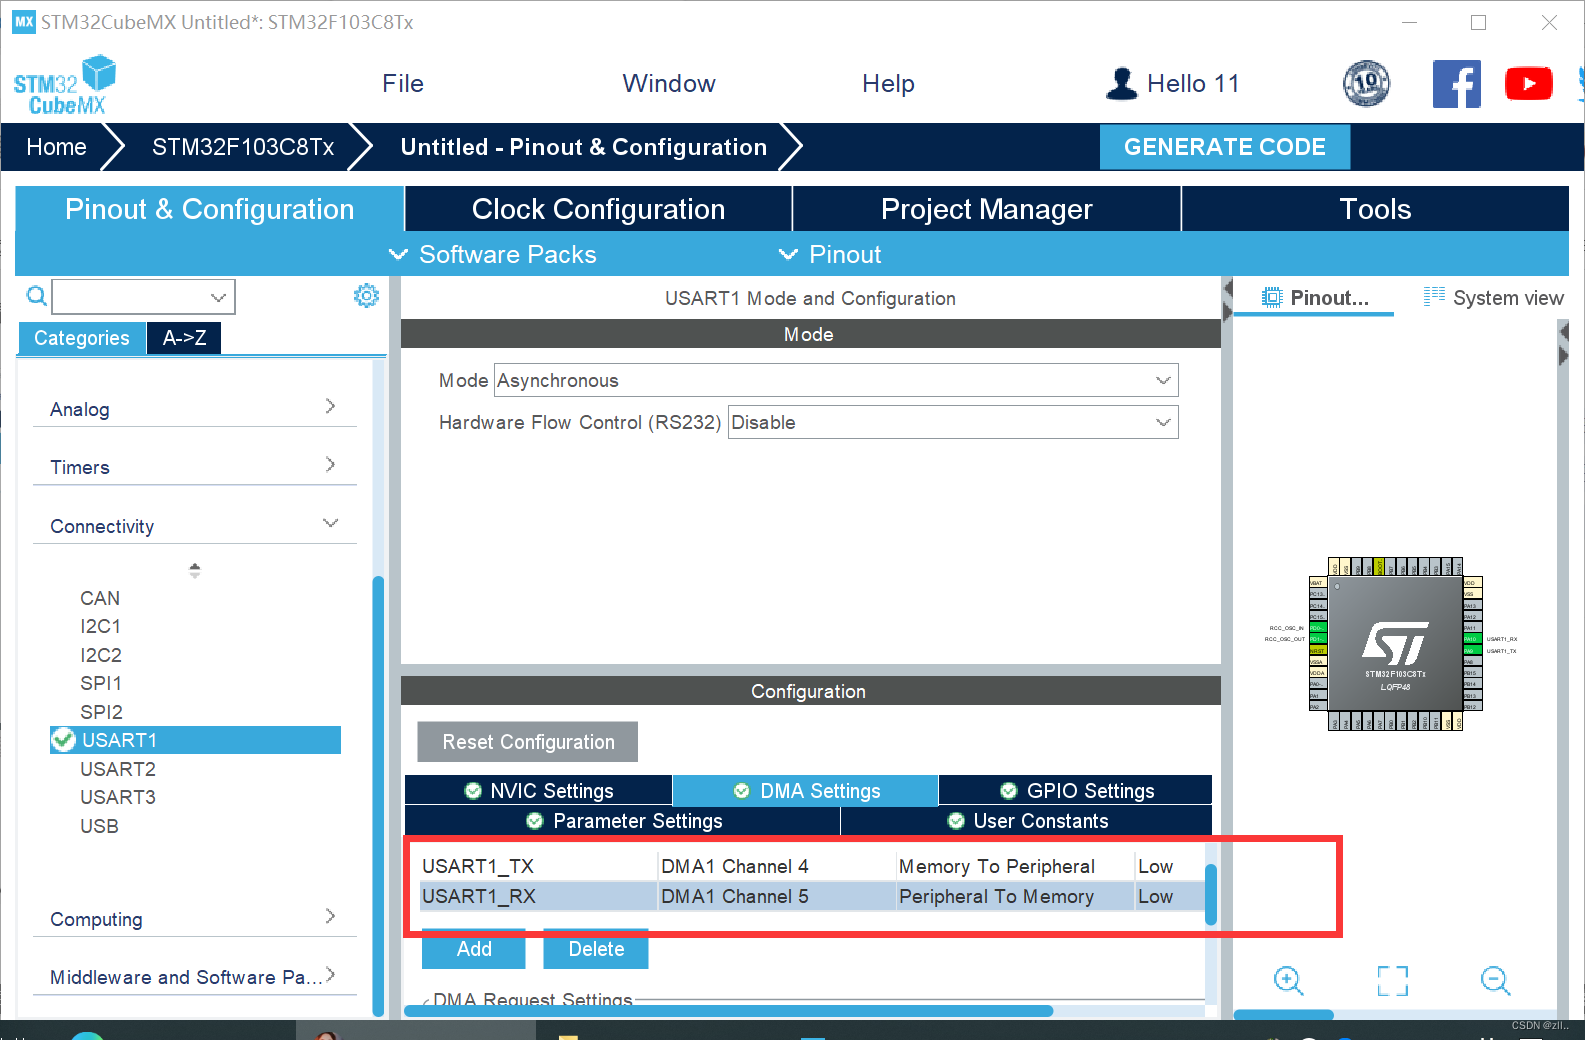Open the categories settings gear icon
Viewport: 1585px width, 1040px height.
[367, 296]
